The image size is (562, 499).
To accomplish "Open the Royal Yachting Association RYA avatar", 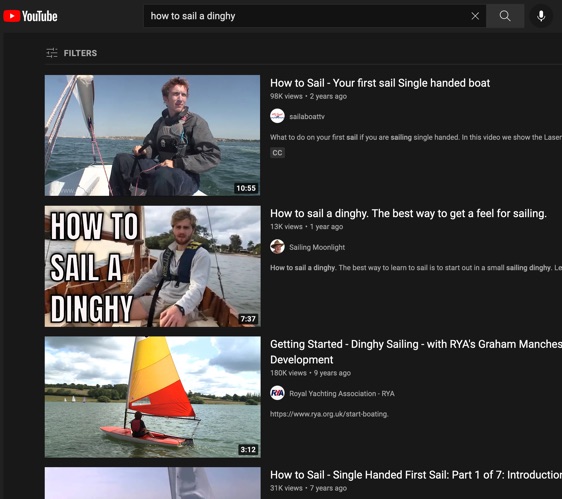I will [277, 393].
